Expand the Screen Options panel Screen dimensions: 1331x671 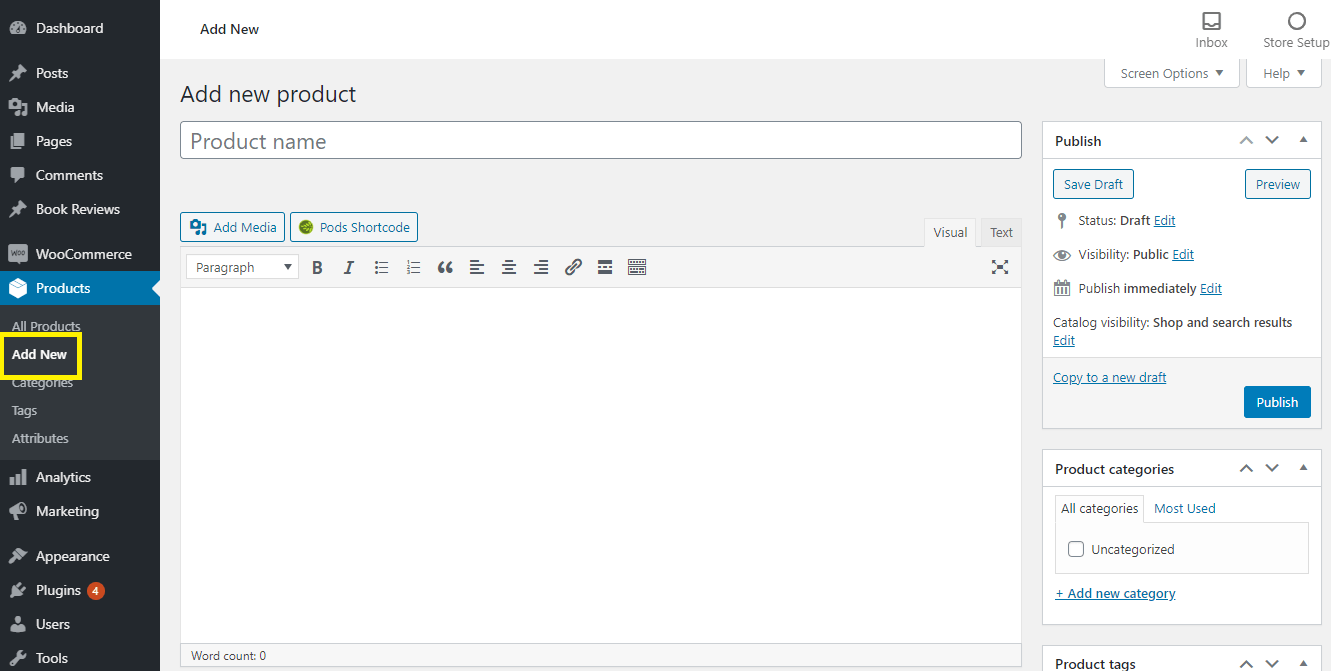click(x=1171, y=73)
